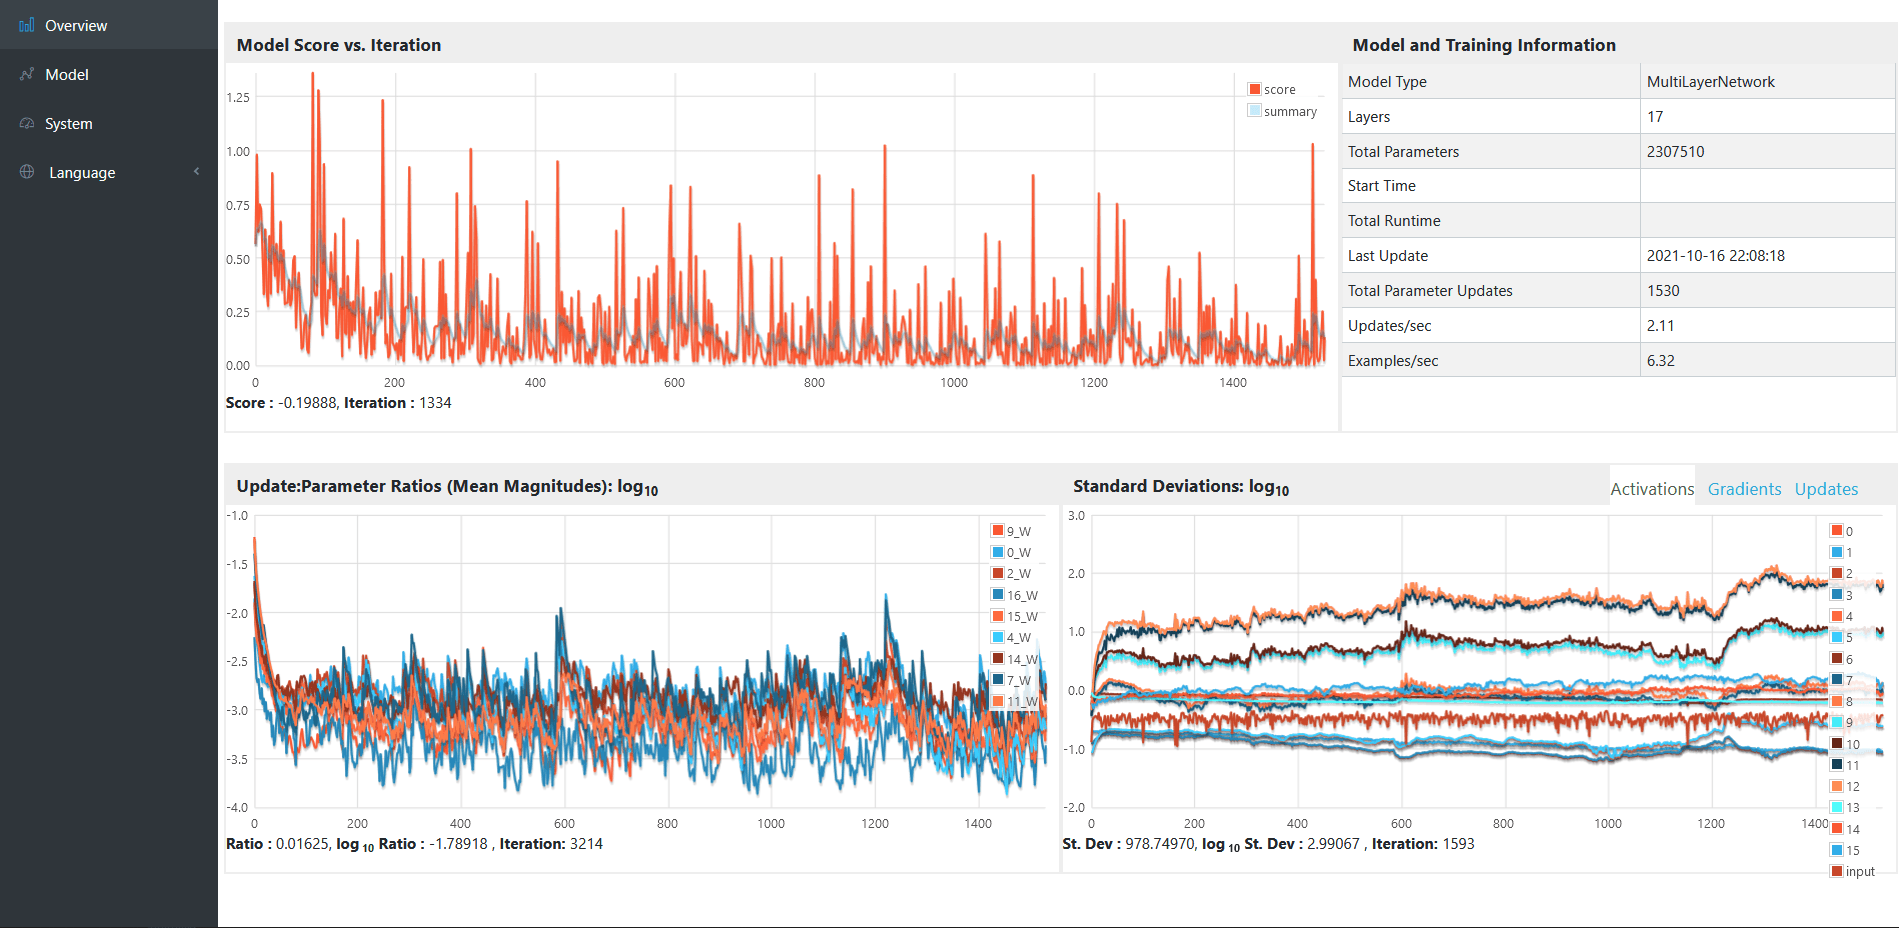Screen dimensions: 1899x928
Task: Select the Total Parameters value 2307510
Action: tap(1767, 152)
